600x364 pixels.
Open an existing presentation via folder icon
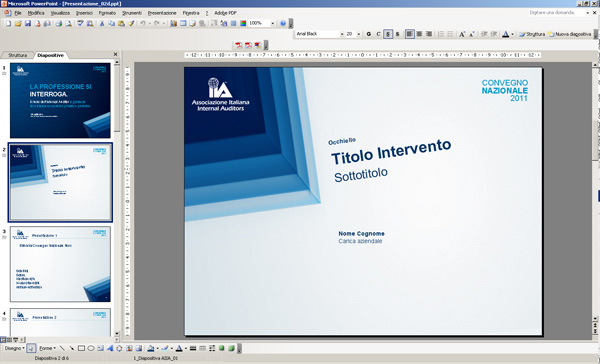click(x=18, y=23)
